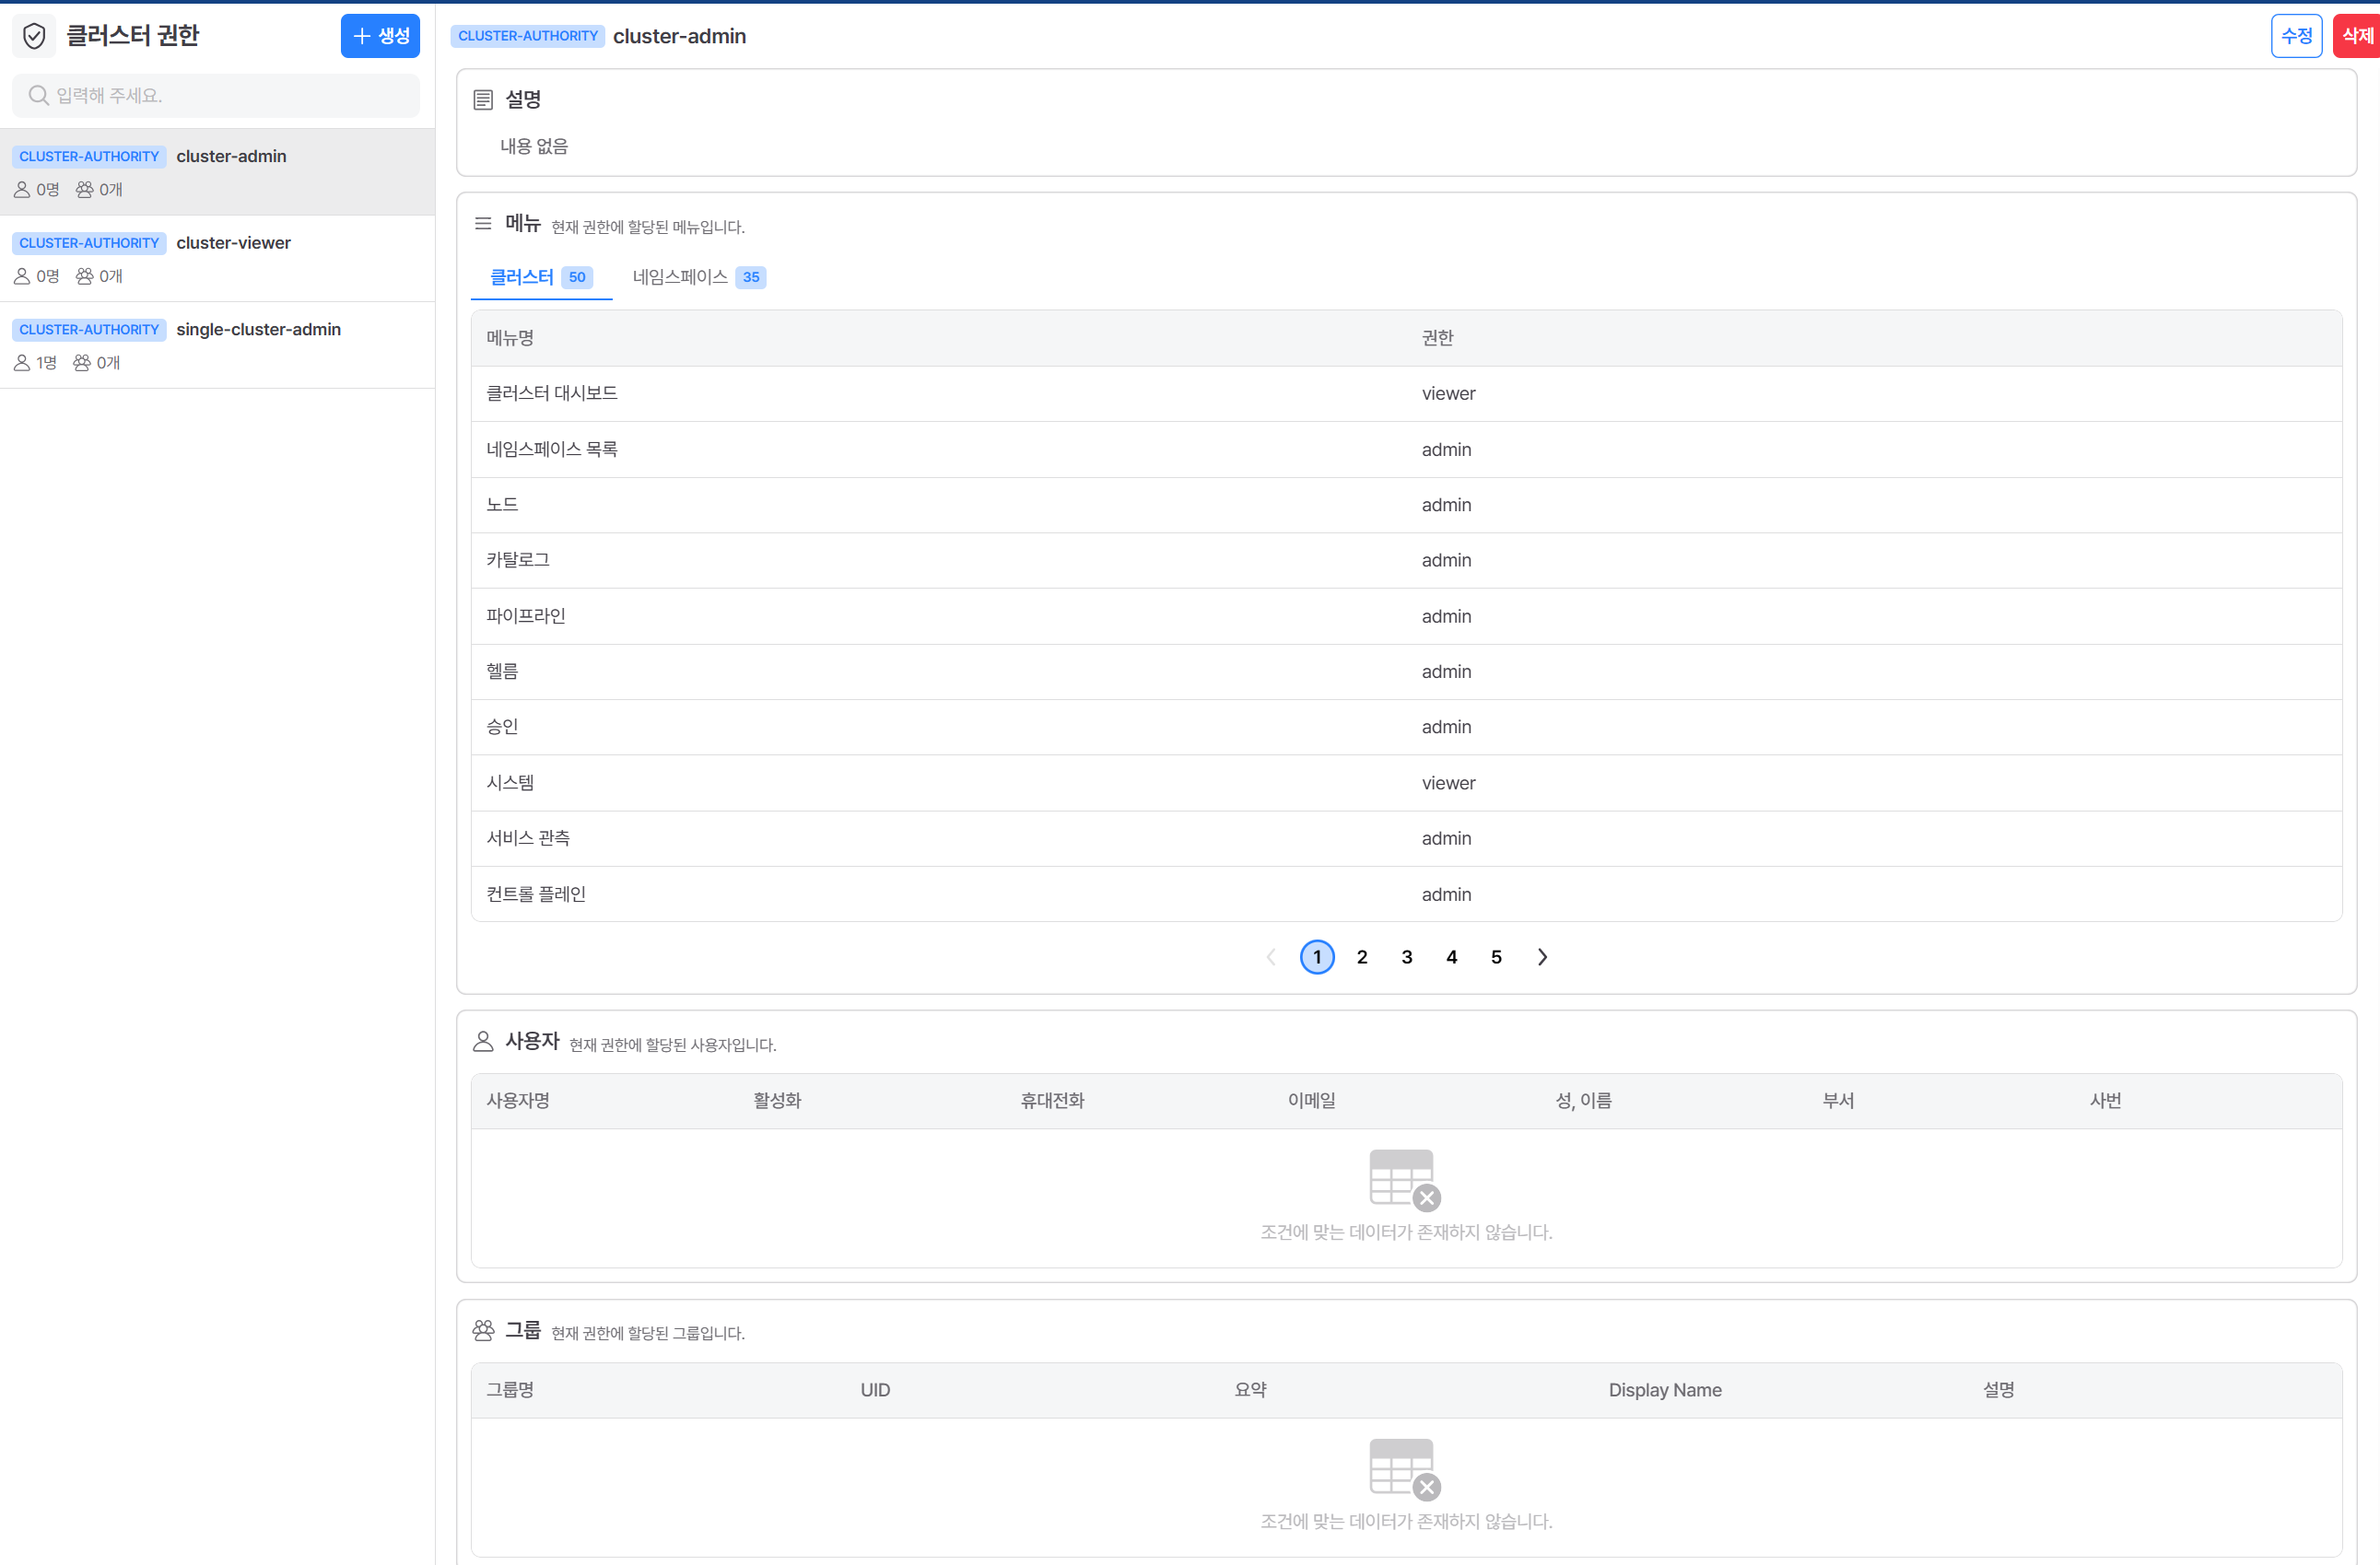Click the user count icon under cluster-admin
Viewport: 2380px width, 1565px height.
22,189
